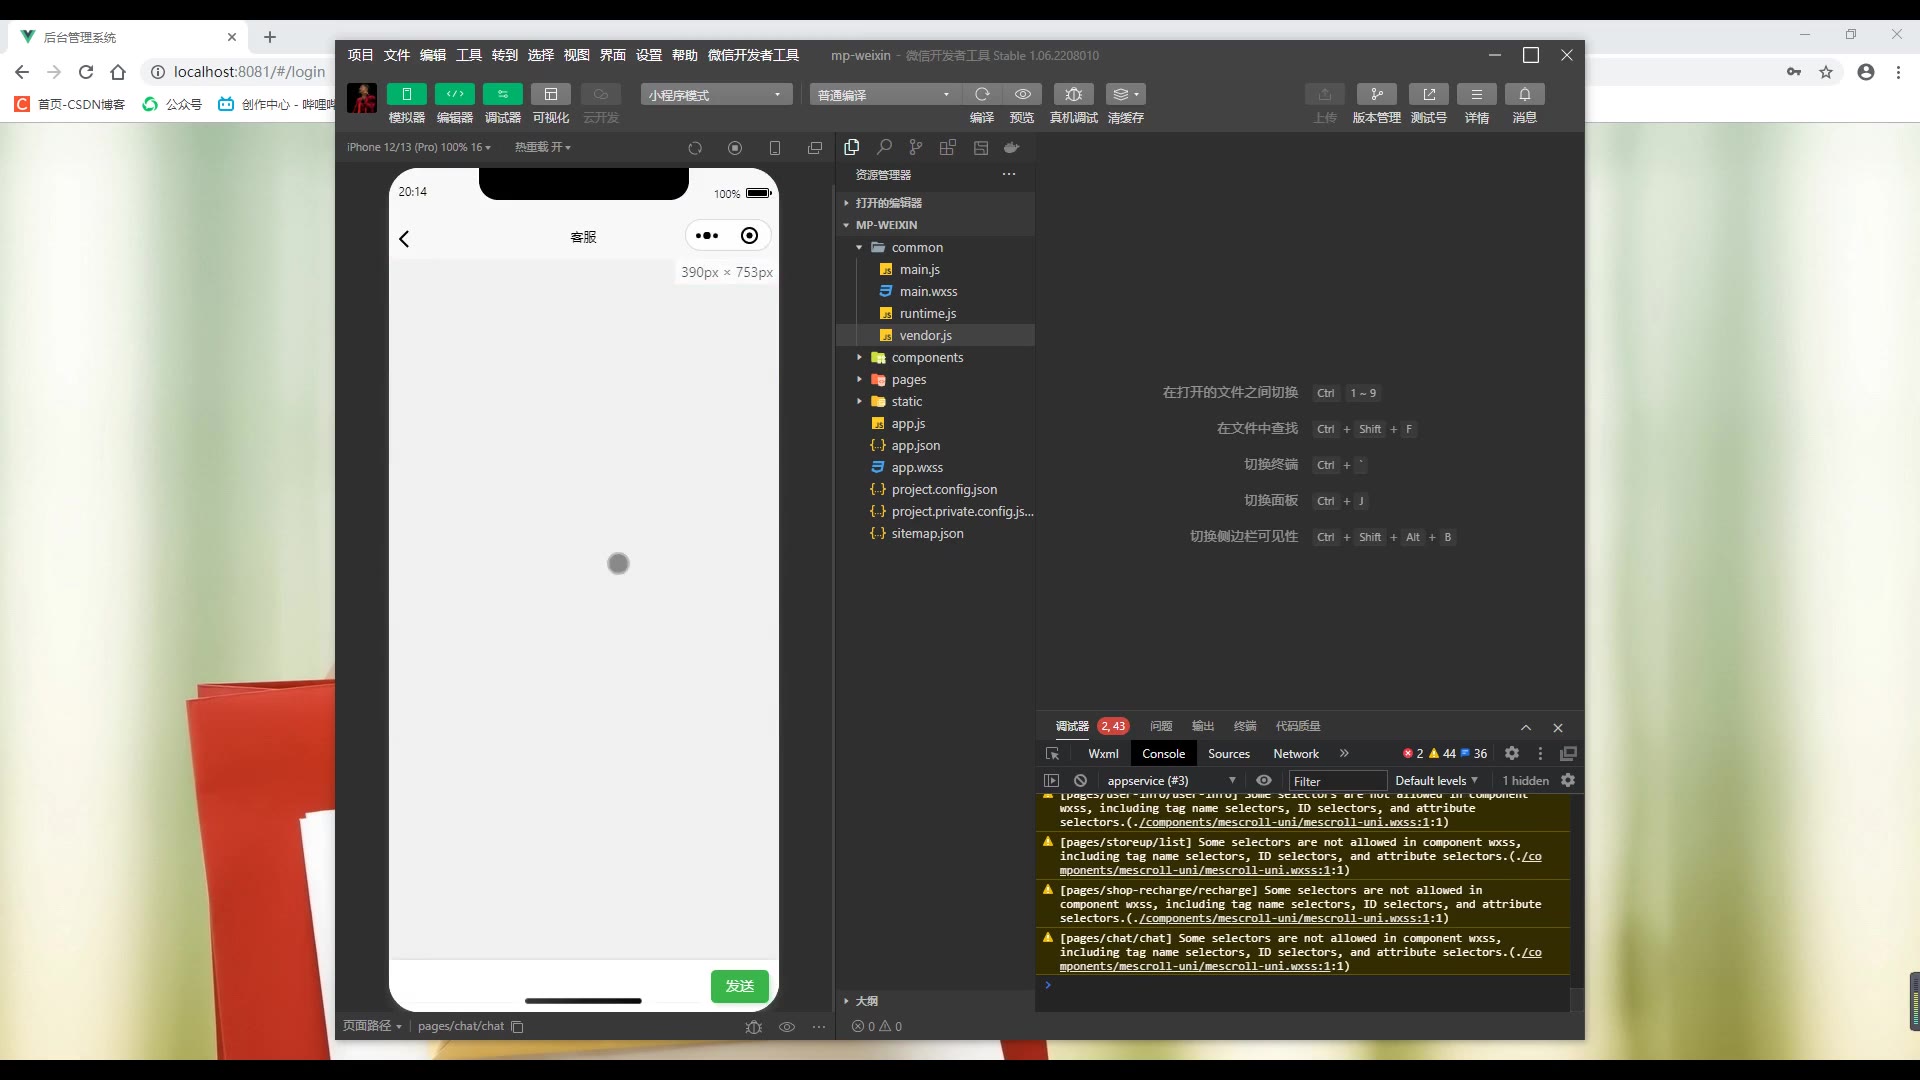Viewport: 1920px width, 1080px height.
Task: Open the 小程序模式 mode dropdown
Action: point(716,95)
